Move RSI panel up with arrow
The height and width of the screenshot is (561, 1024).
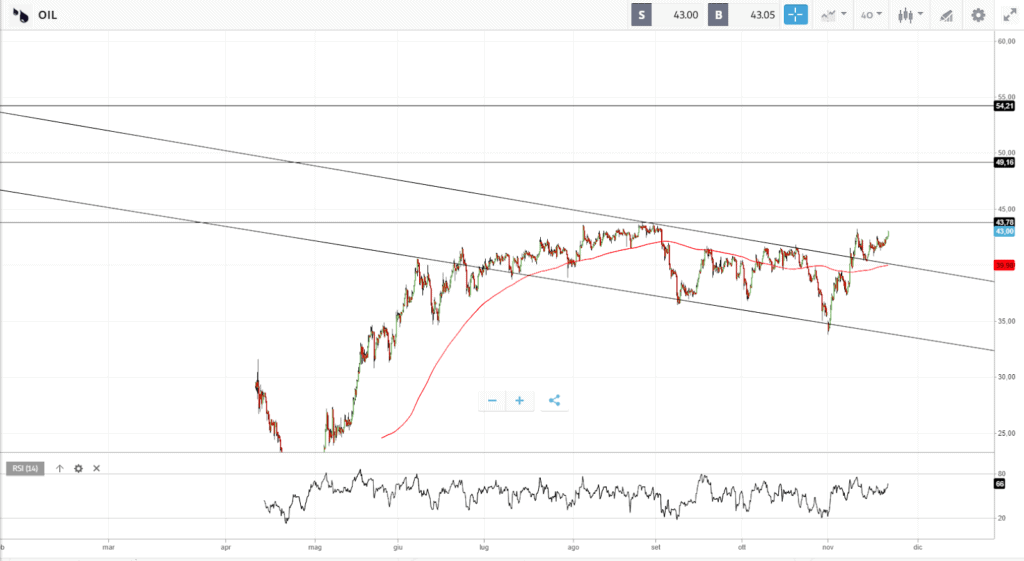(59, 468)
